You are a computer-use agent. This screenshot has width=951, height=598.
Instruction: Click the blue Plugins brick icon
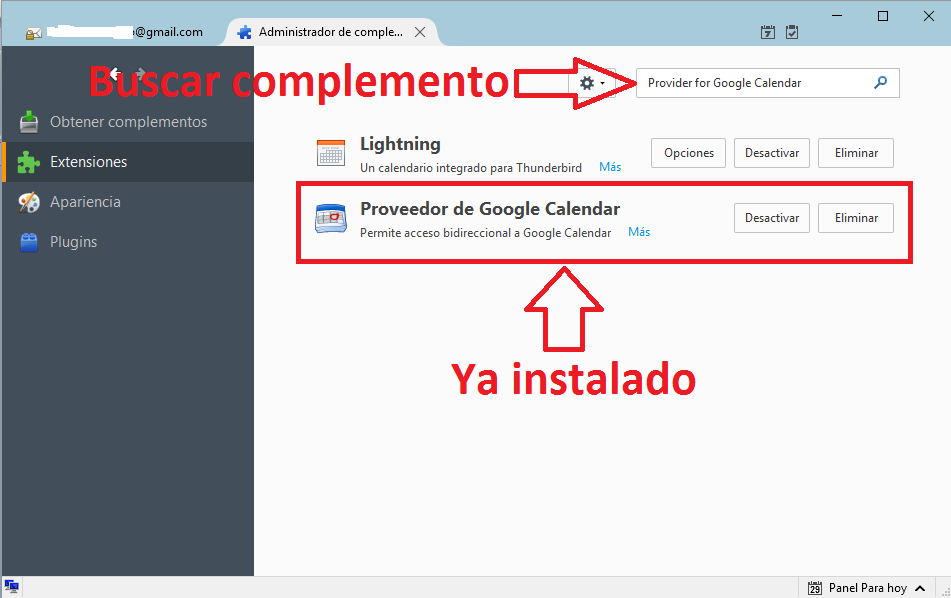pos(29,242)
